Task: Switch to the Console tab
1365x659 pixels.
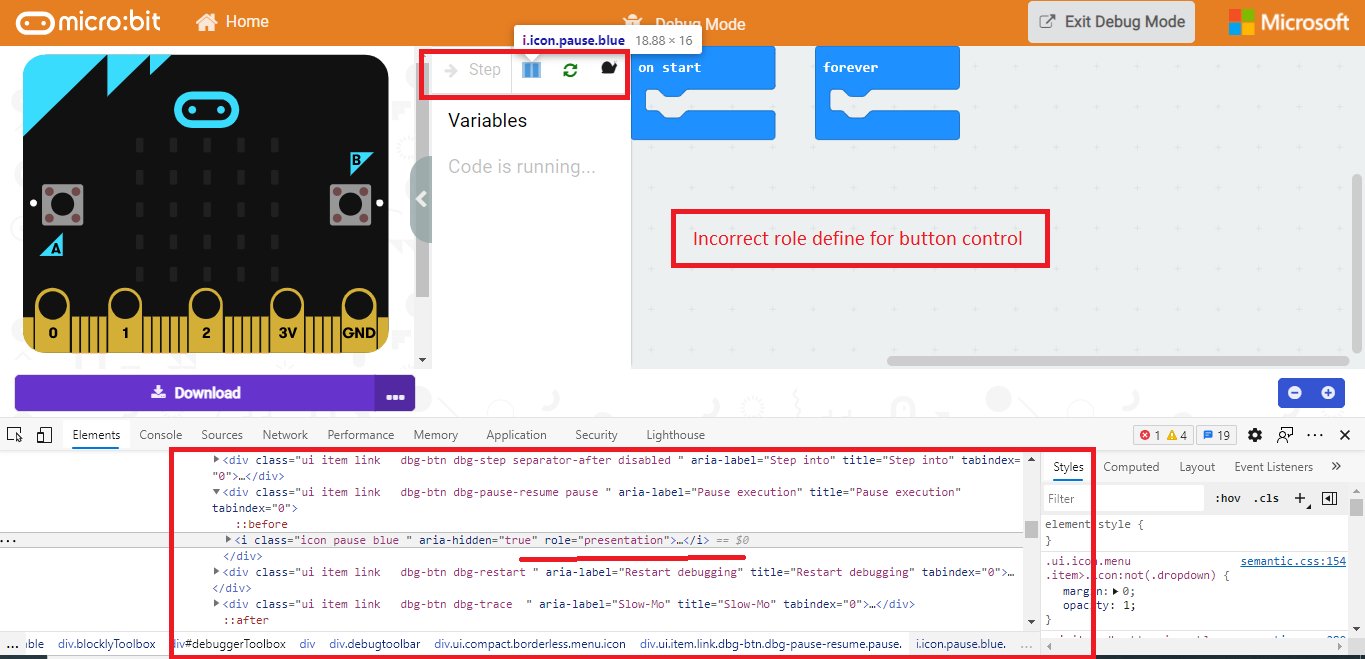Action: pyautogui.click(x=160, y=435)
